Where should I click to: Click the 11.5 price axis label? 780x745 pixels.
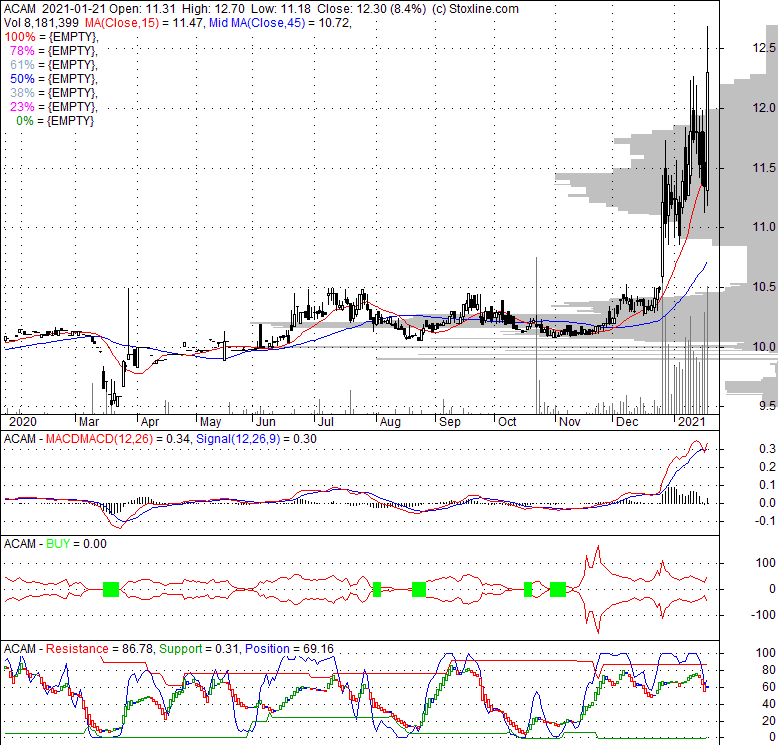pos(764,168)
